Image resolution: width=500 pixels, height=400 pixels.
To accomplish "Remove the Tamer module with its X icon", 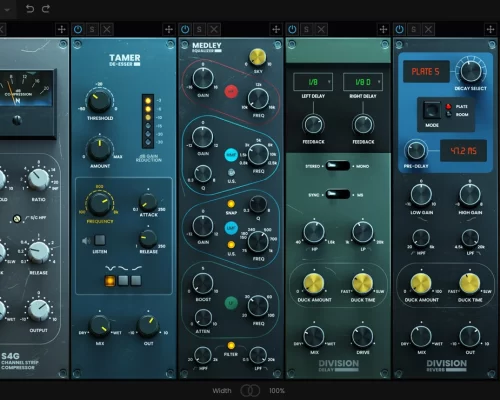I will pos(107,29).
